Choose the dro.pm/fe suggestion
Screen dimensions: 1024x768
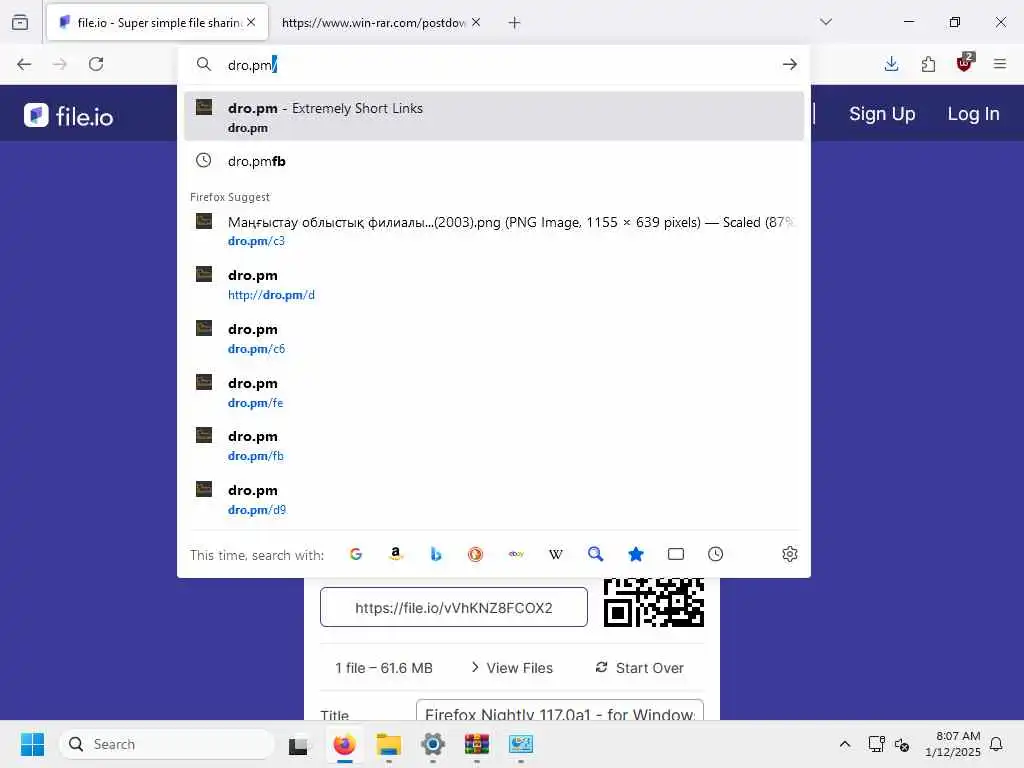coord(494,392)
